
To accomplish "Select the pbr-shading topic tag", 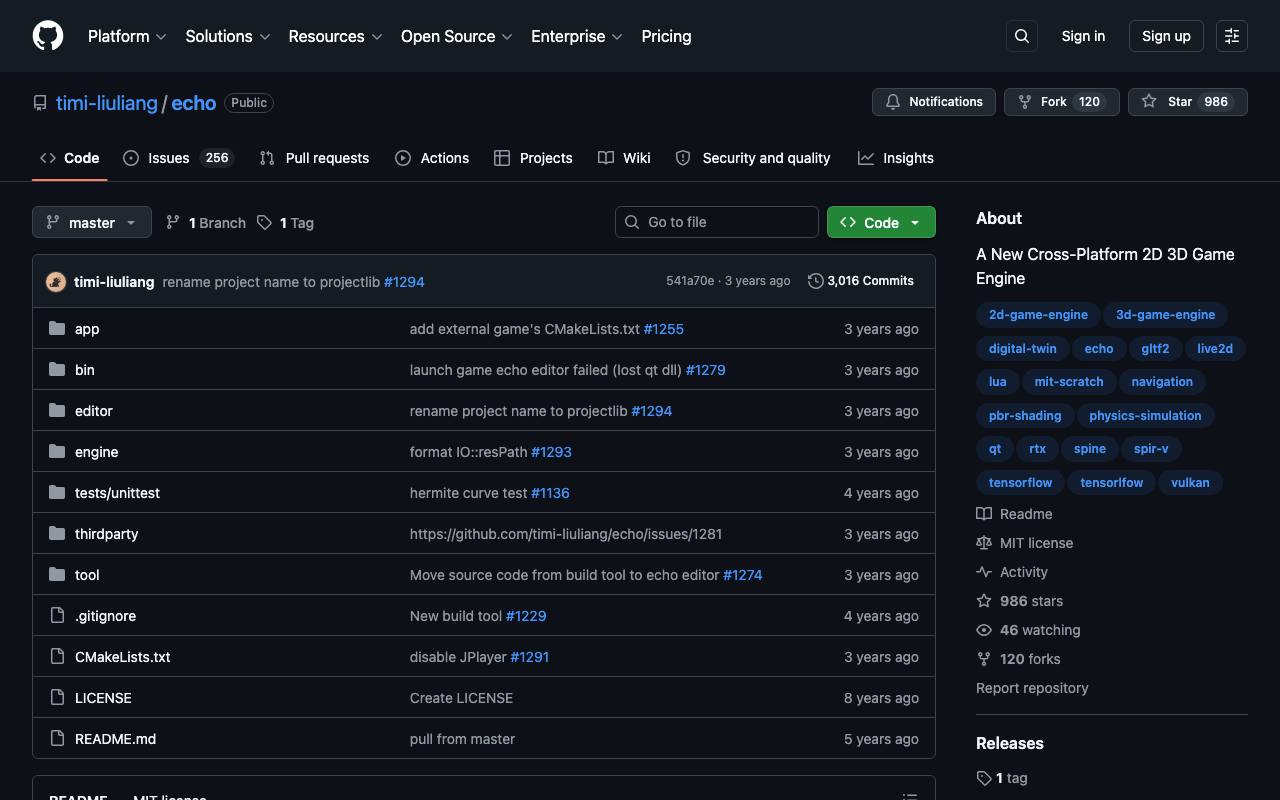I will 1025,416.
